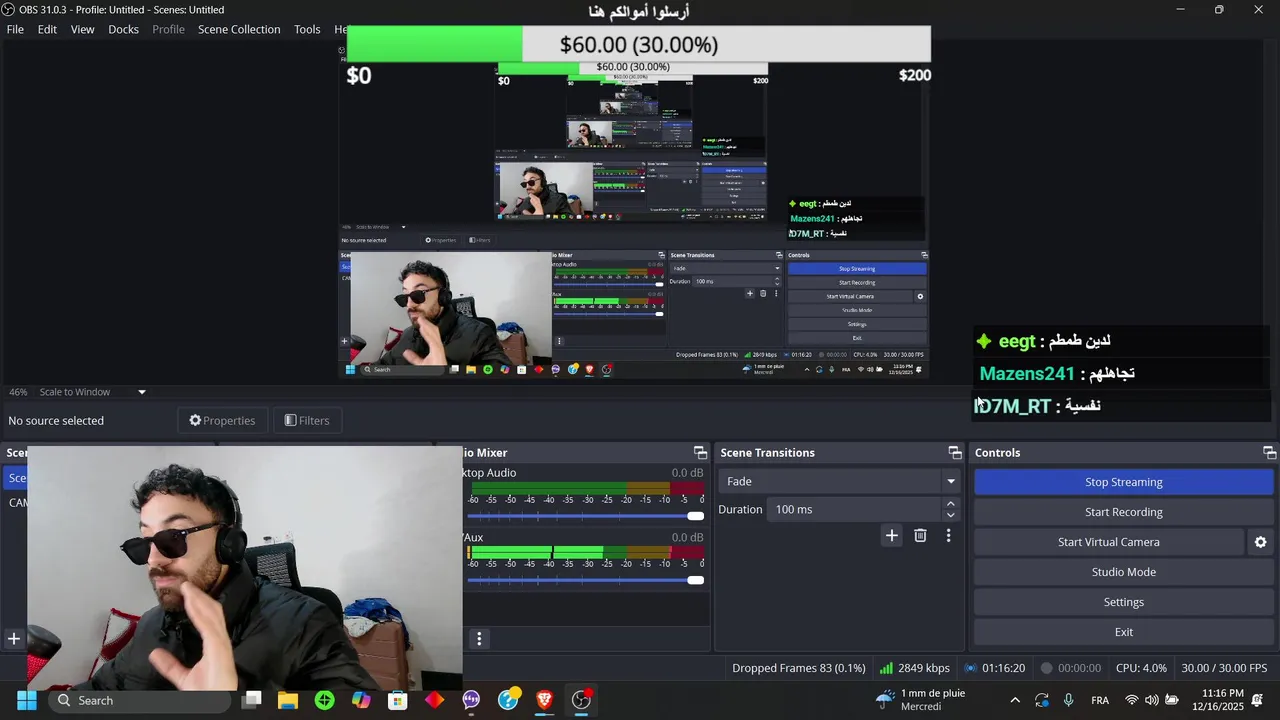Click Dropped Frames 83 (0.1%) status

tap(799, 668)
